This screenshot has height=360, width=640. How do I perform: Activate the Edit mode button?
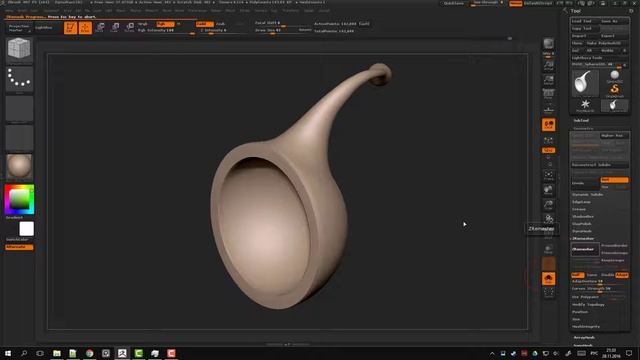[x=70, y=28]
